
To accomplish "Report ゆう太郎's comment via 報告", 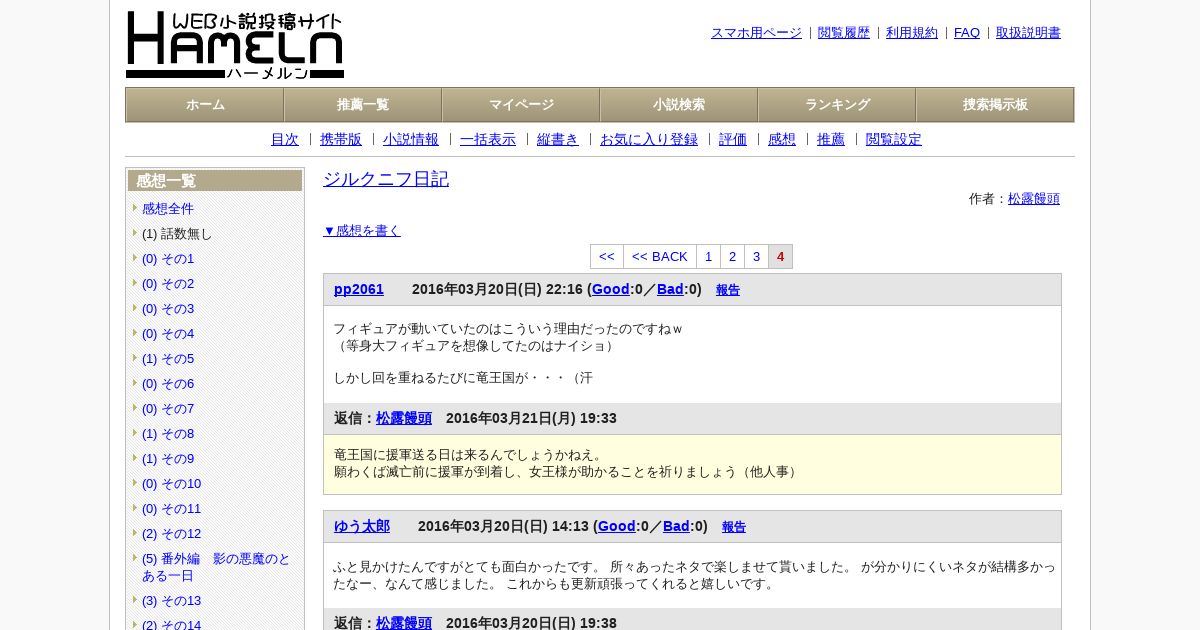I will pos(734,527).
